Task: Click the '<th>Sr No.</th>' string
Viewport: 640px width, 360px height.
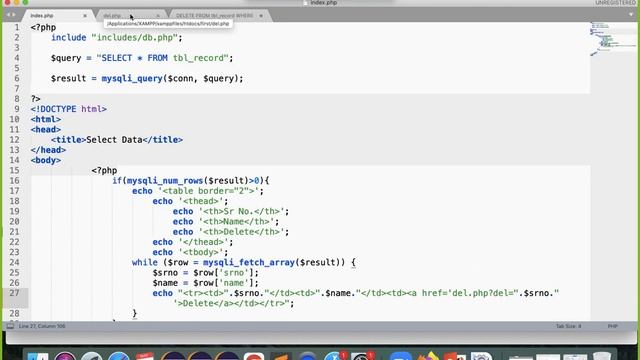Action: [241, 211]
